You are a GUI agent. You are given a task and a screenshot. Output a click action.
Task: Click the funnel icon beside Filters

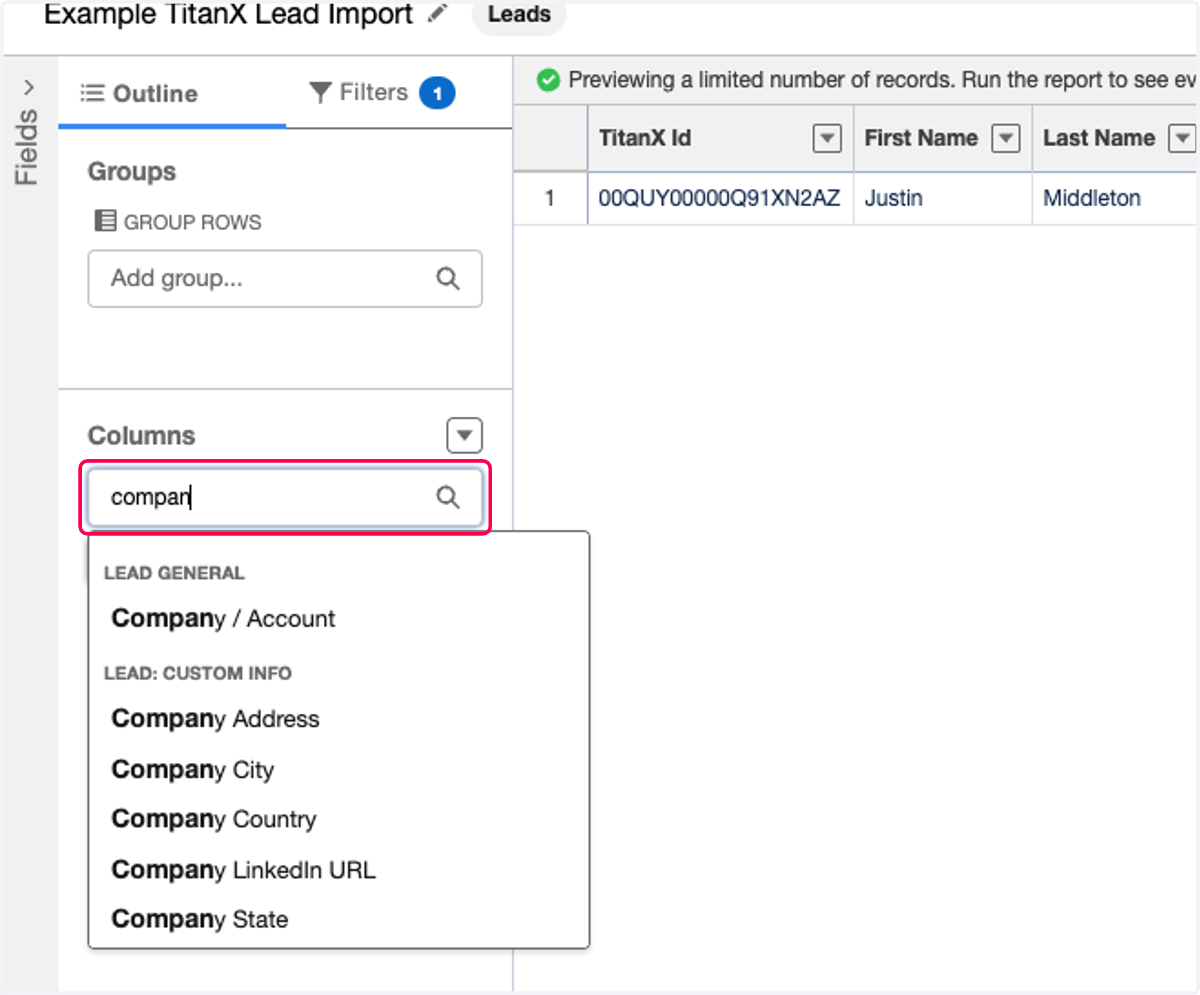pos(320,93)
